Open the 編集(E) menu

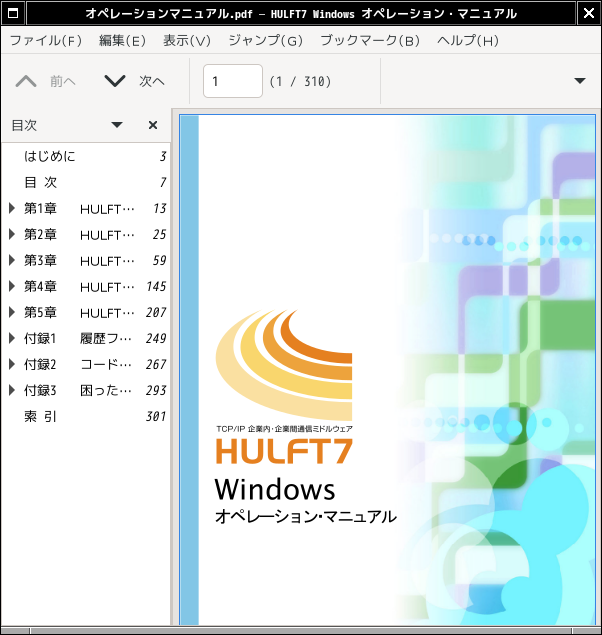[x=122, y=40]
